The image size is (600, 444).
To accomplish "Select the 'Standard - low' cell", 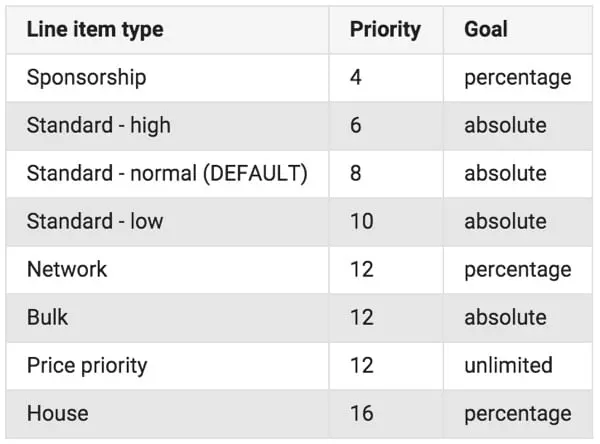I will tap(94, 221).
